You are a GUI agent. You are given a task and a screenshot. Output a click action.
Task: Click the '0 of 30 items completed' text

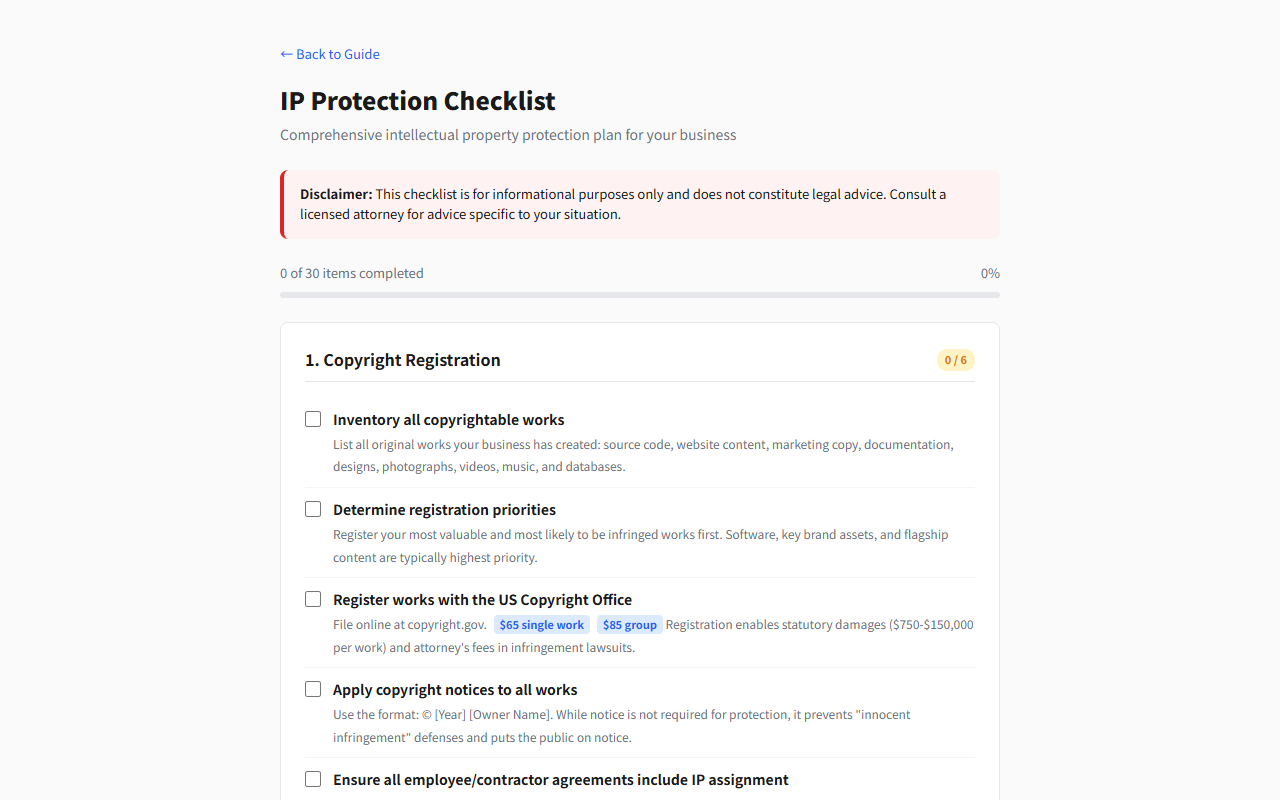(352, 273)
